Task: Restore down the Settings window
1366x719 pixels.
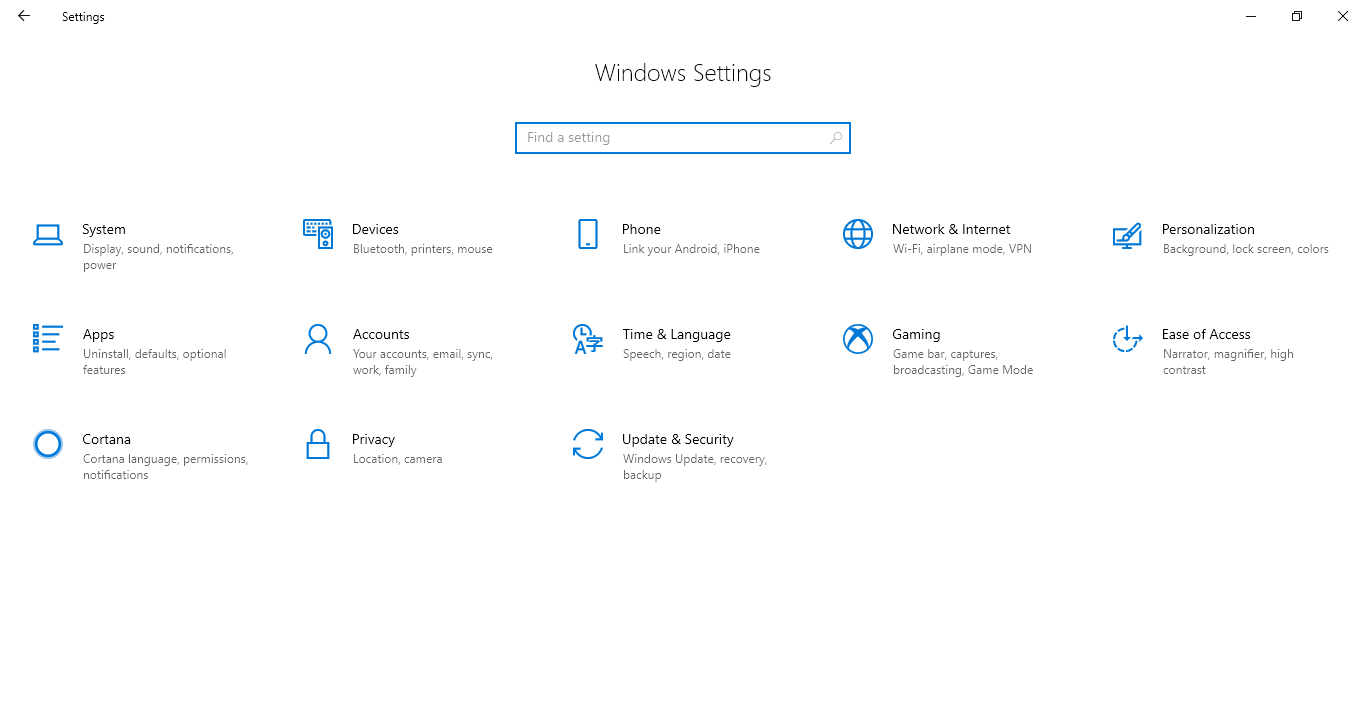Action: [1297, 16]
